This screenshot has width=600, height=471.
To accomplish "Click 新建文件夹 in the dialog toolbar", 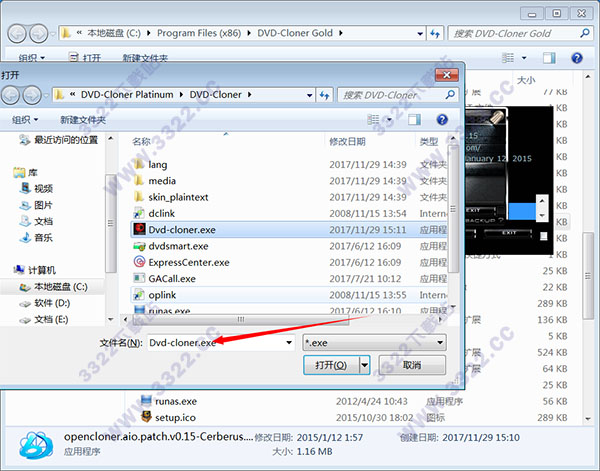I will [83, 120].
